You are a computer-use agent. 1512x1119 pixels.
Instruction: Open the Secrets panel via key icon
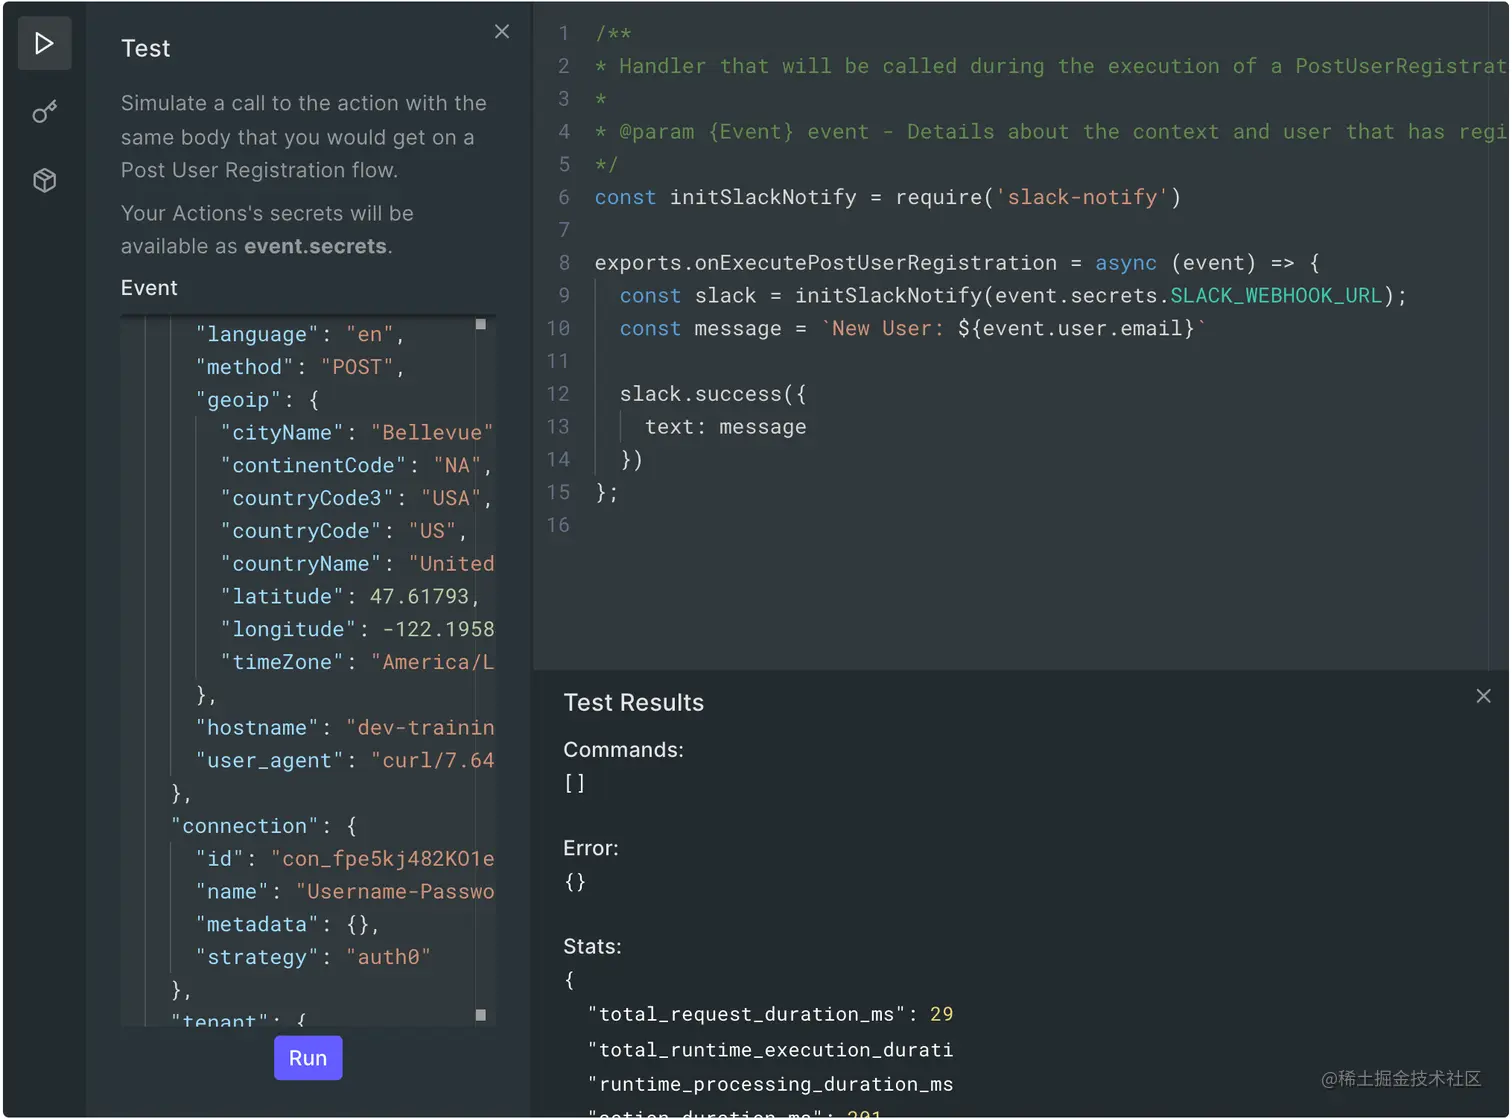tap(44, 112)
